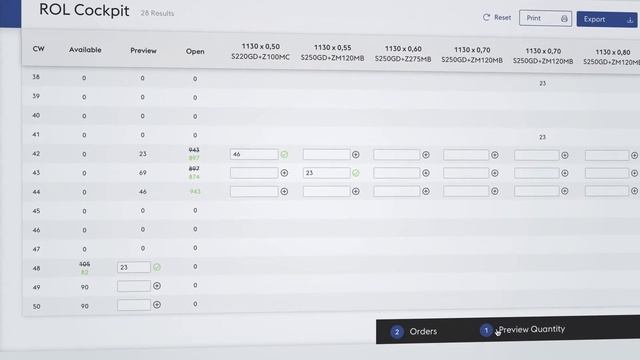This screenshot has height=360, width=640.
Task: Open Preview Quantity in the bottom bar
Action: click(523, 329)
